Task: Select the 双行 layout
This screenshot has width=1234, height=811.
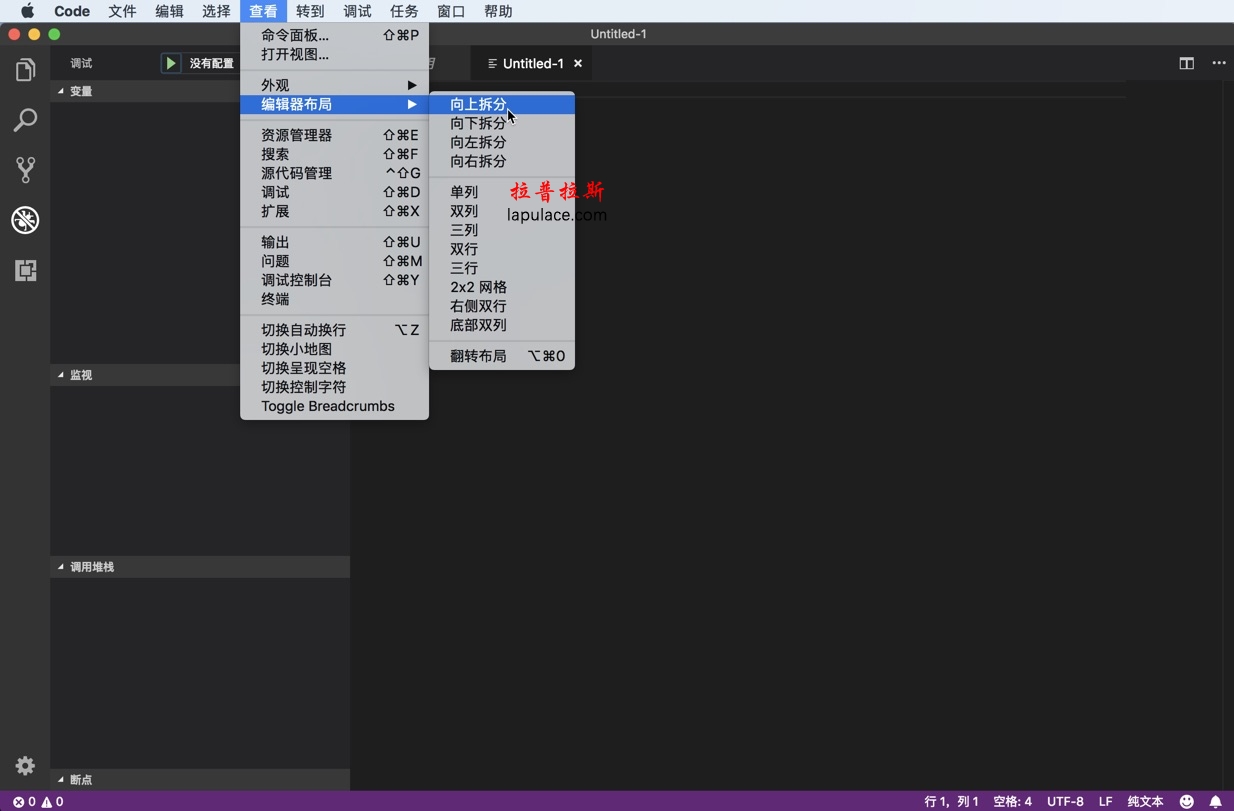Action: pyautogui.click(x=502, y=249)
